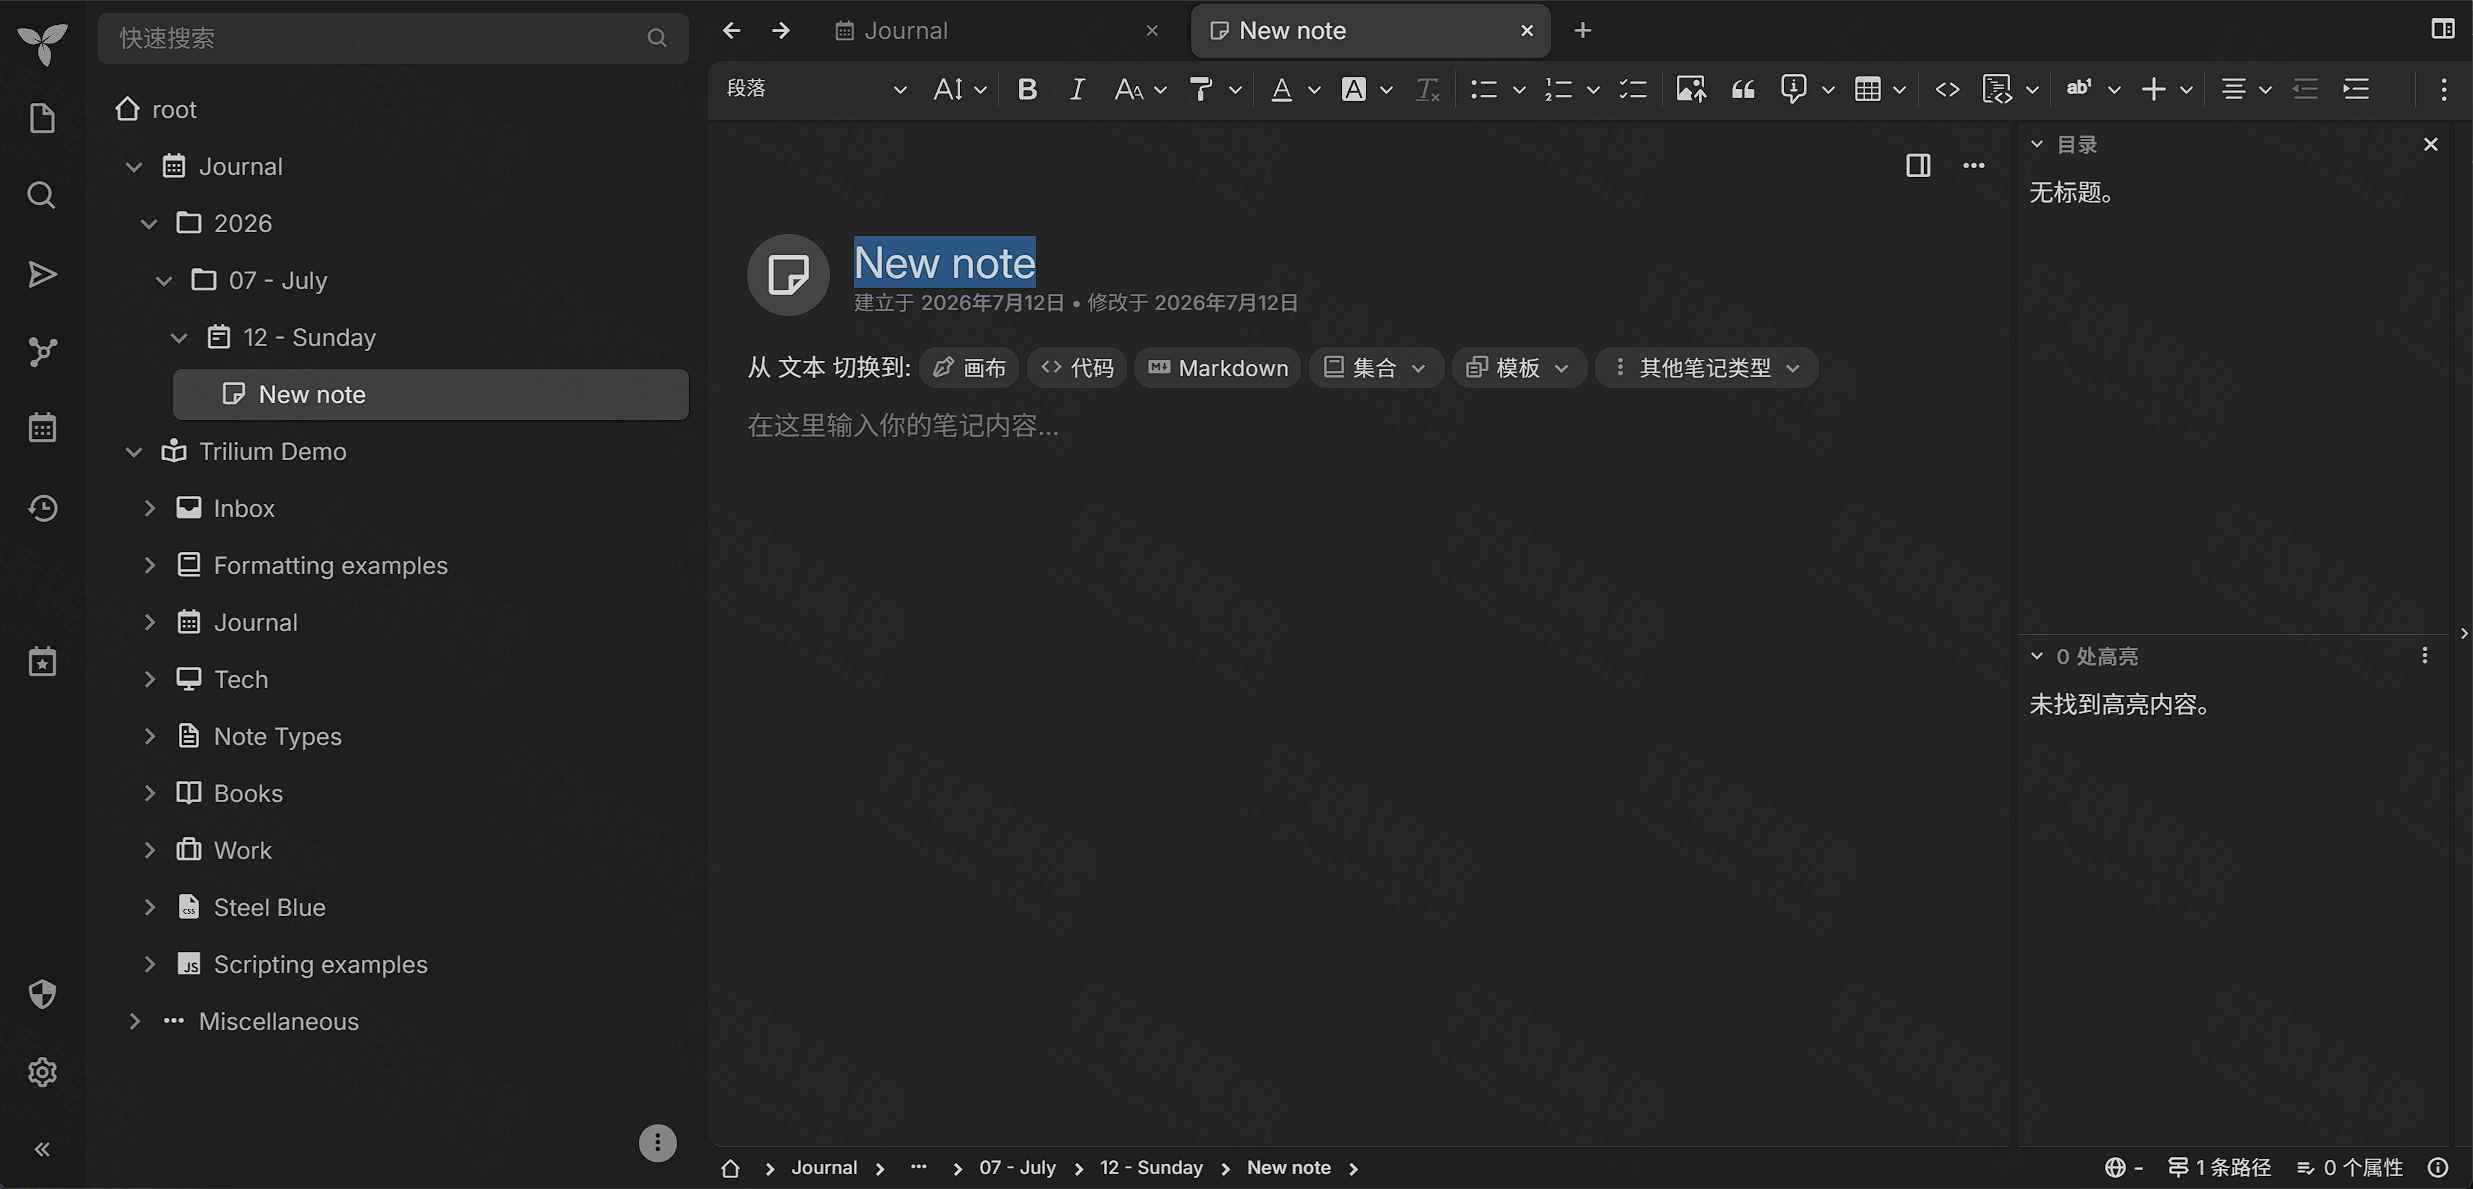Screen dimensions: 2473x1189
Task: Open search notes from left launcher
Action: coord(42,195)
